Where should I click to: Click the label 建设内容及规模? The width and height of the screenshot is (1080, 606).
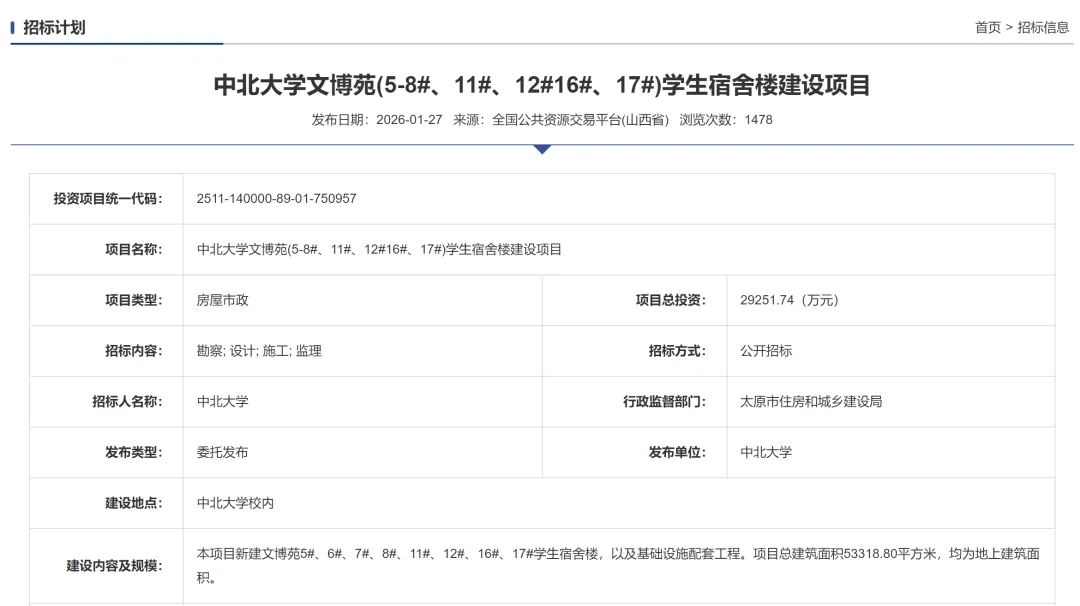point(114,566)
